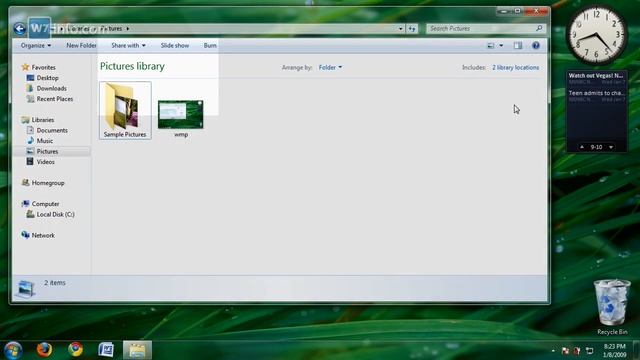Click the New Folder button

[x=81, y=45]
